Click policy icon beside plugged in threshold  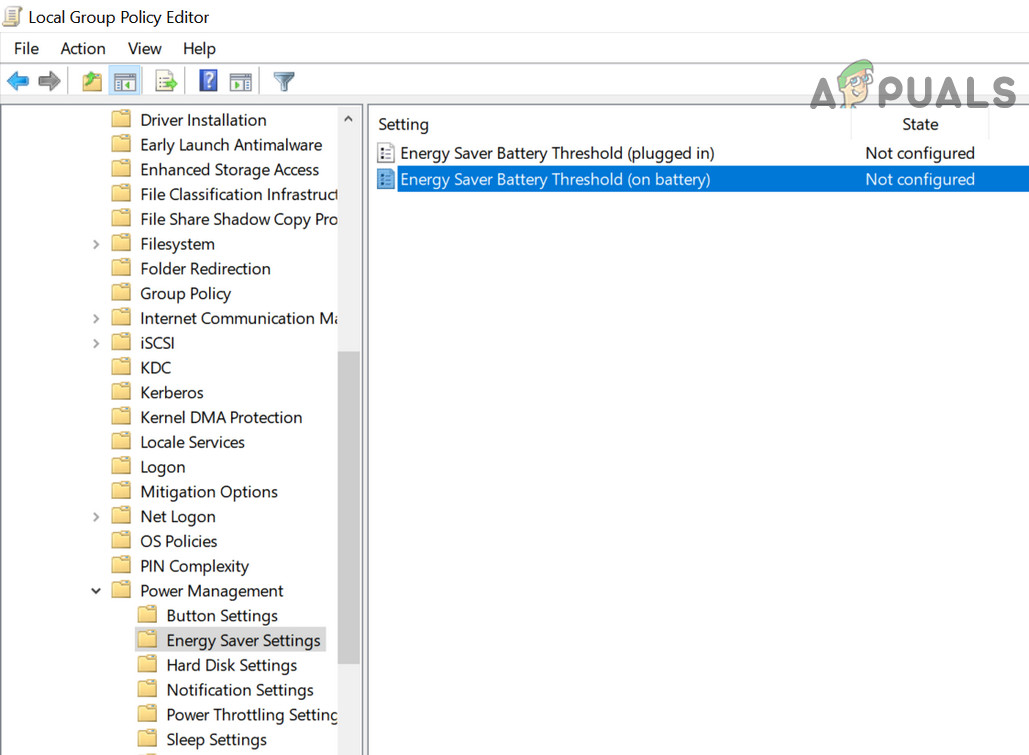(x=386, y=153)
